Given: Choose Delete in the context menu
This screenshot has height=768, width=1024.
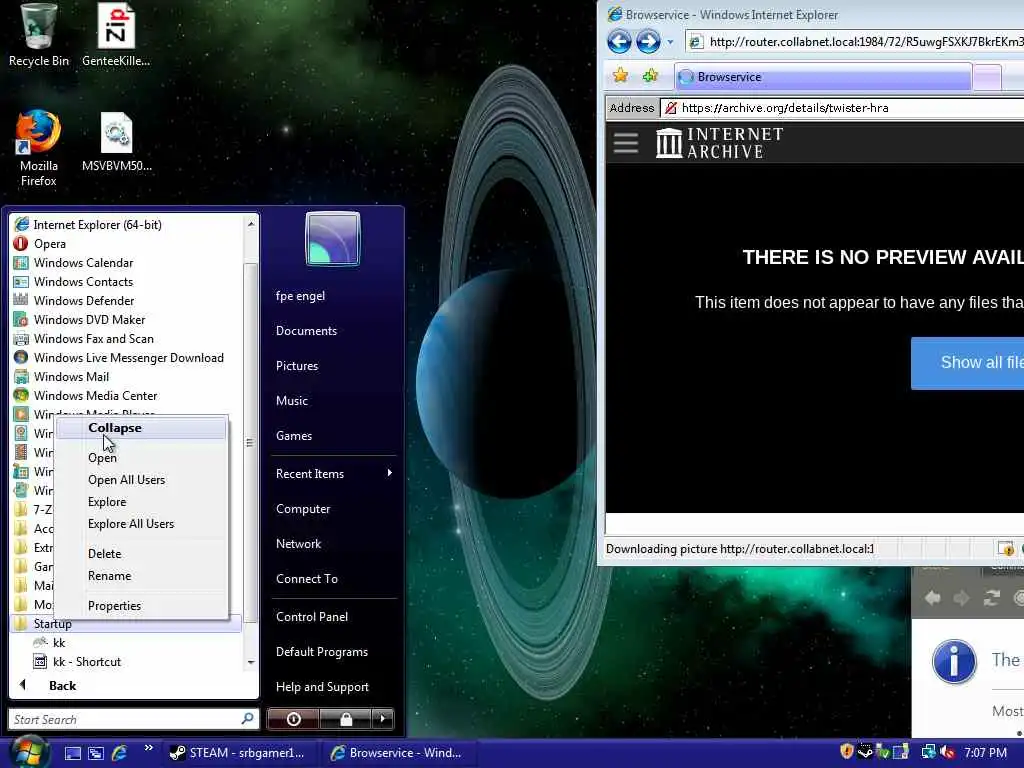Looking at the screenshot, I should 141,554.
